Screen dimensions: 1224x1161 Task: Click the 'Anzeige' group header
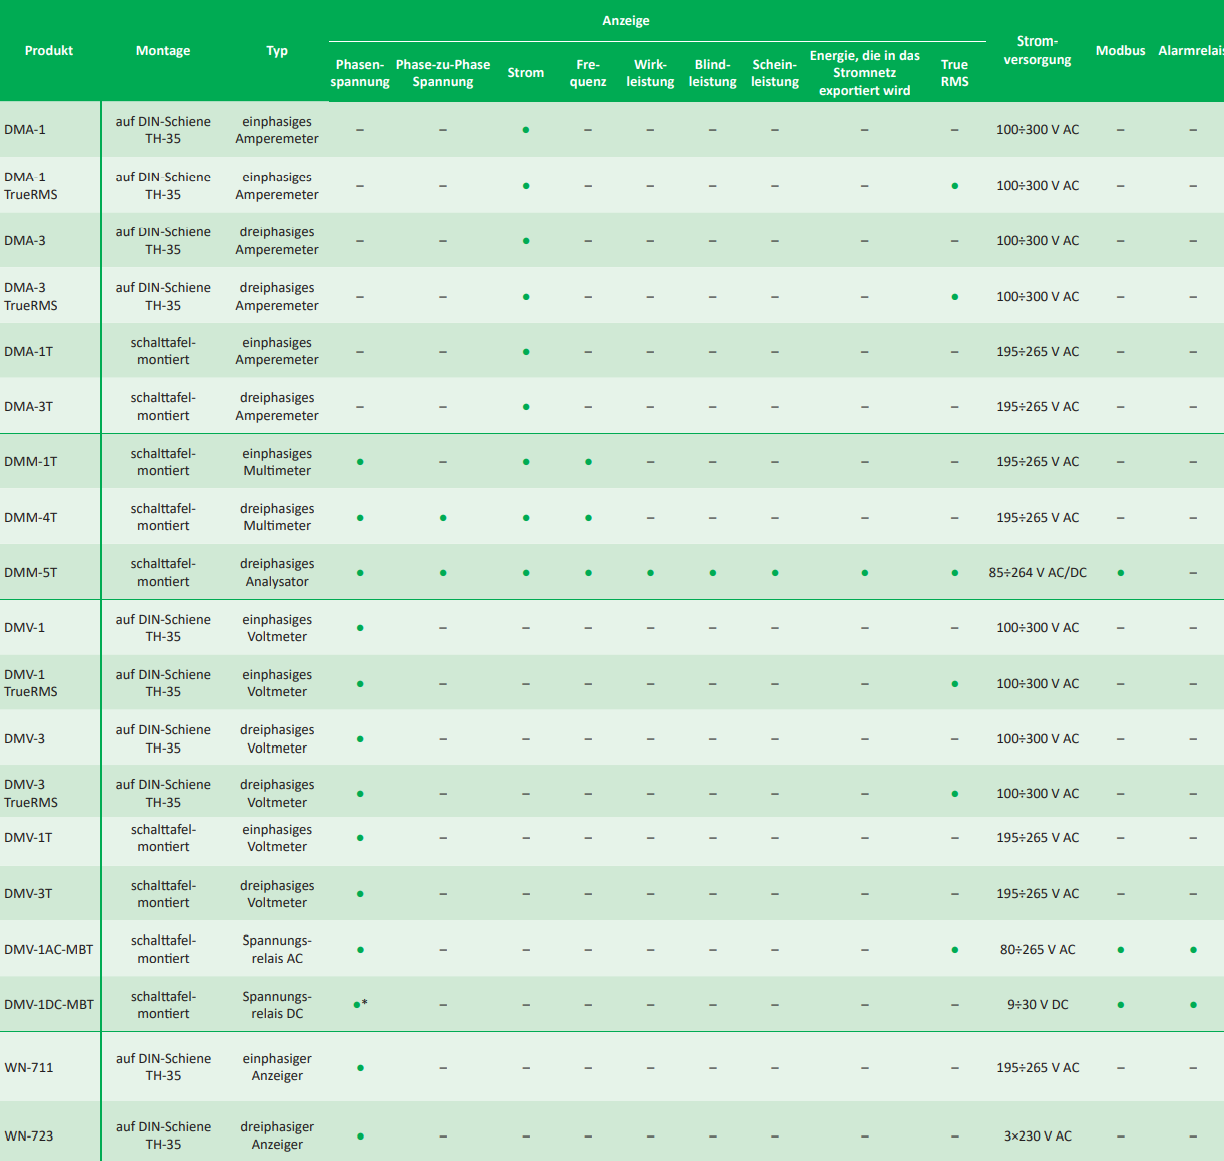(626, 21)
